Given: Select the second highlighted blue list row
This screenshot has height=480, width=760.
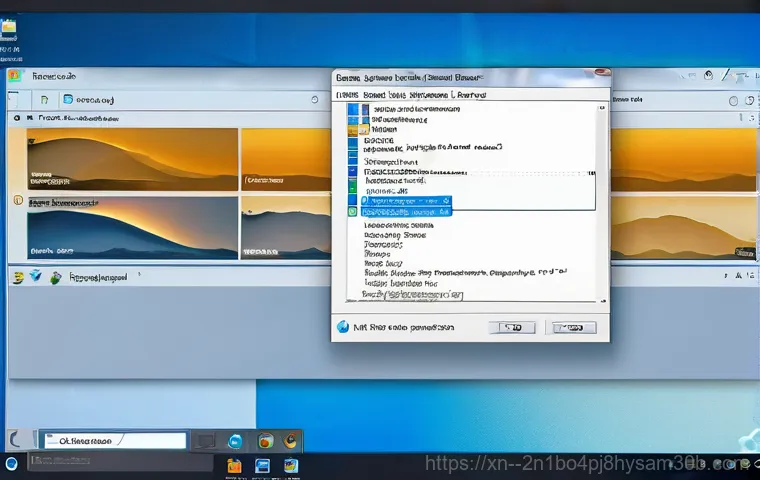Looking at the screenshot, I should click(x=406, y=212).
